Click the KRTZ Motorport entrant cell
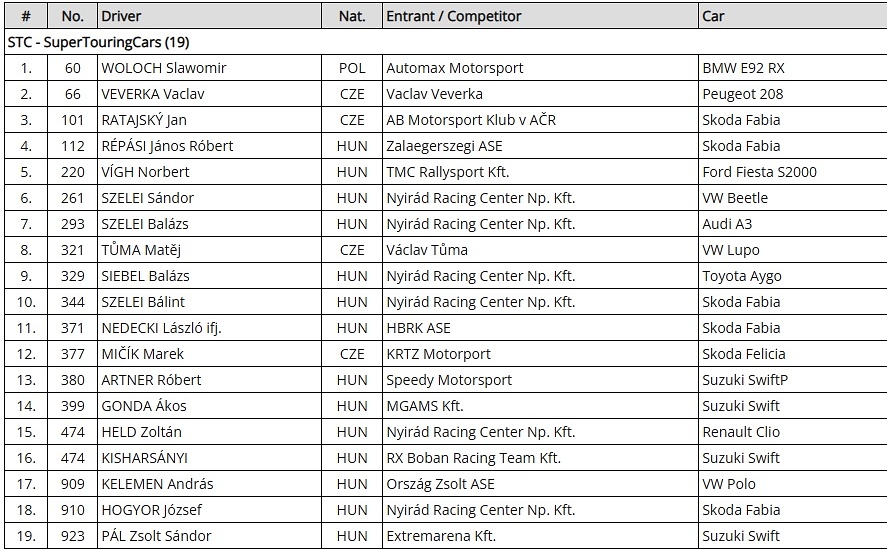 (x=540, y=354)
